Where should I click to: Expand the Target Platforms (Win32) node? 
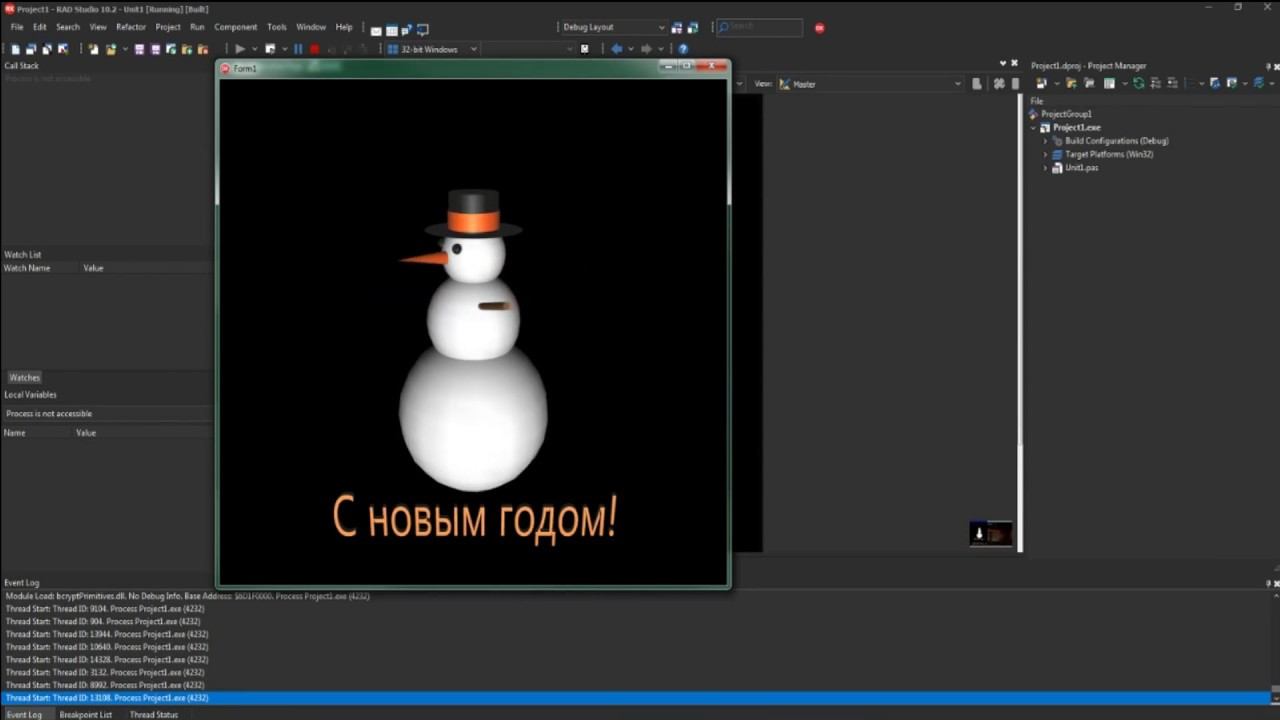pyautogui.click(x=1046, y=155)
